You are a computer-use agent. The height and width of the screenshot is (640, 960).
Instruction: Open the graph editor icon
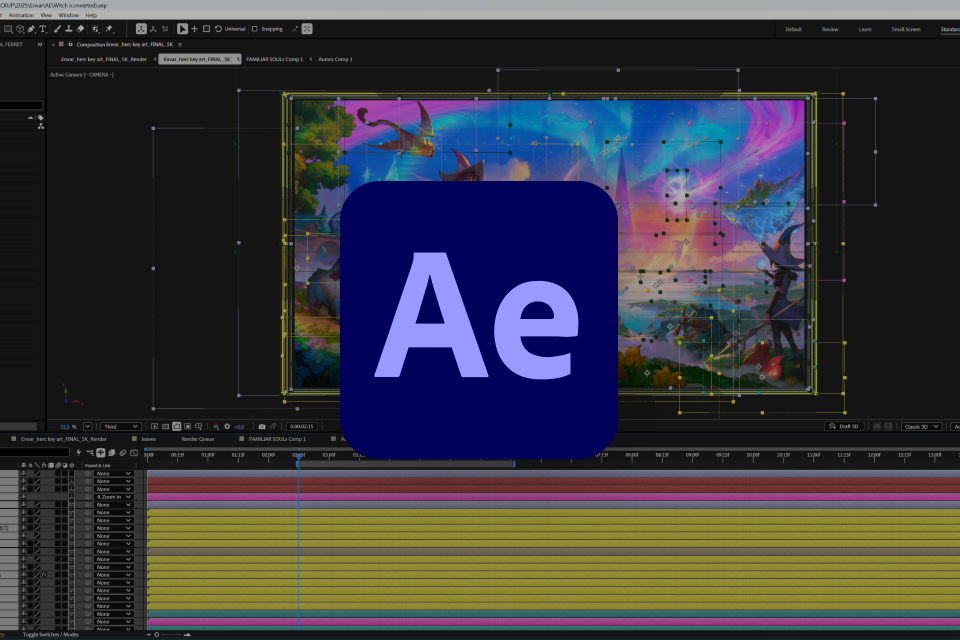(x=134, y=453)
